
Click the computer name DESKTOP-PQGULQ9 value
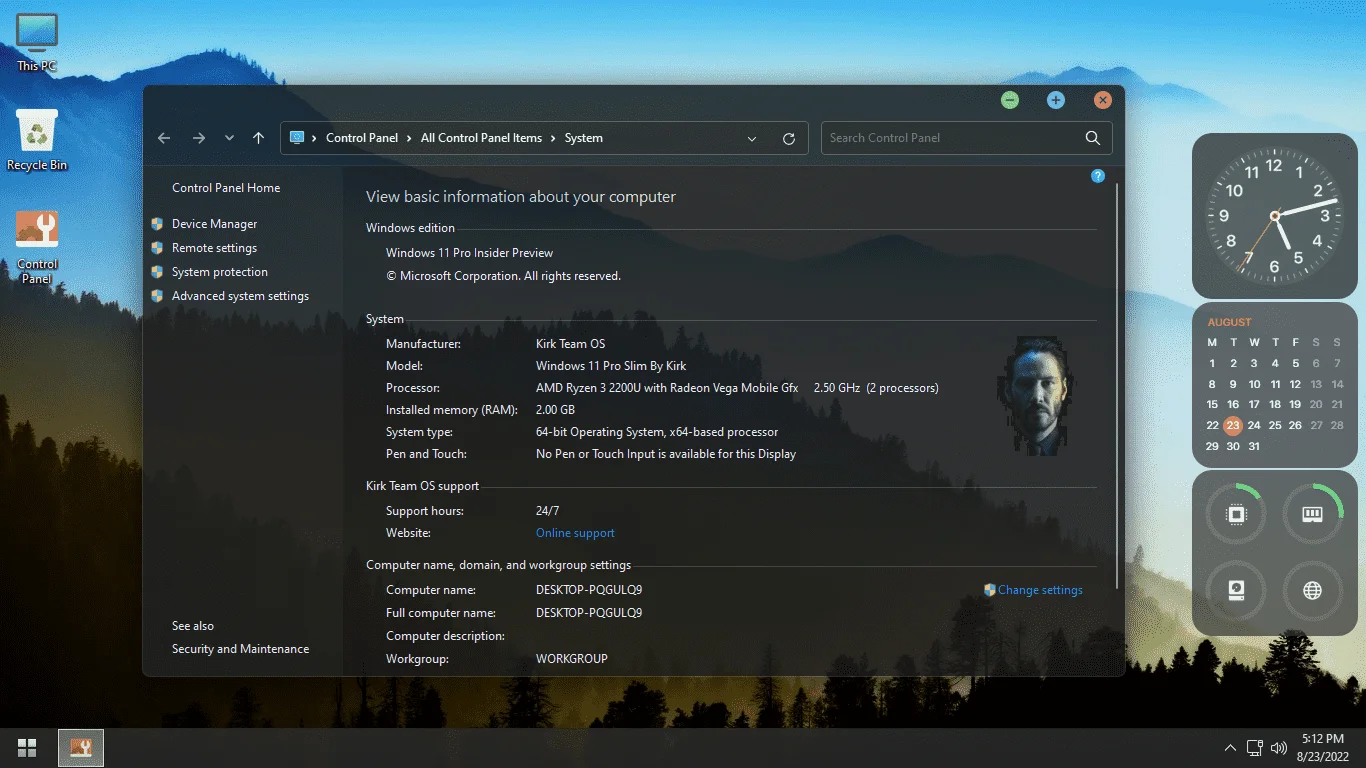click(589, 590)
